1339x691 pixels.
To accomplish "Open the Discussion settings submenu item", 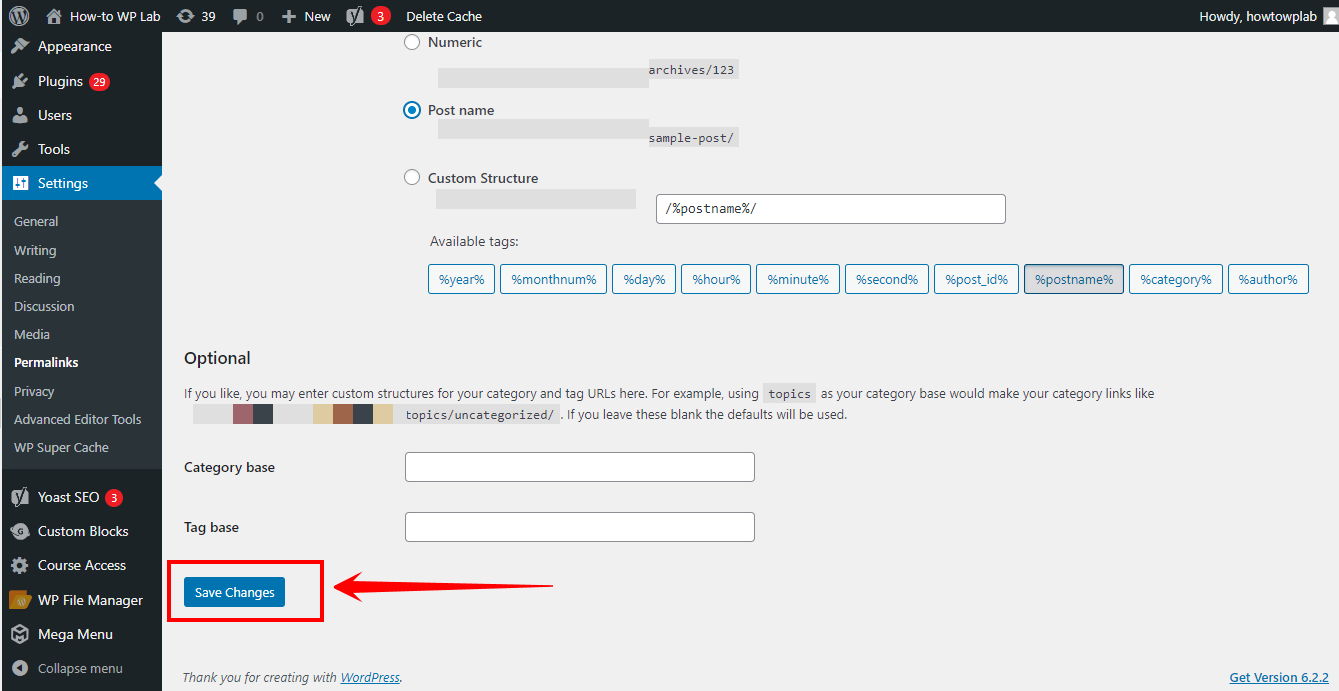I will 44,306.
